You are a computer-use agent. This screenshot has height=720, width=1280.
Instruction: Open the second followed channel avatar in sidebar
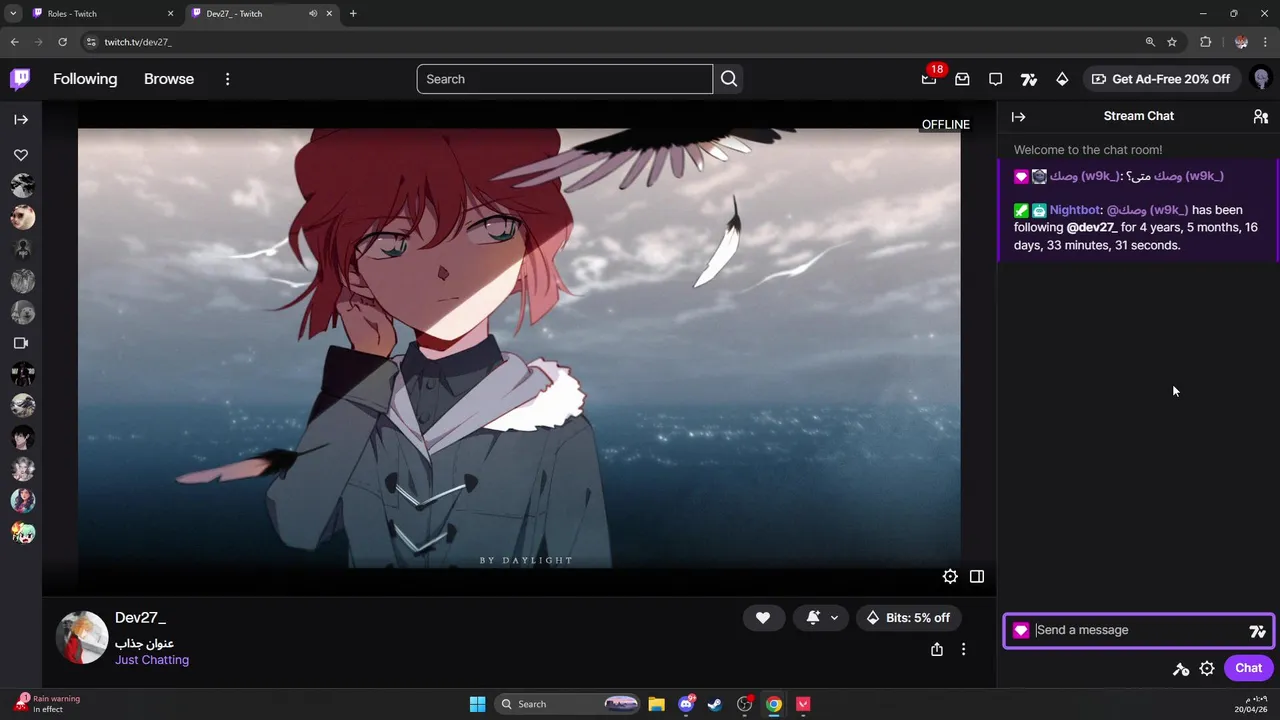(x=22, y=217)
